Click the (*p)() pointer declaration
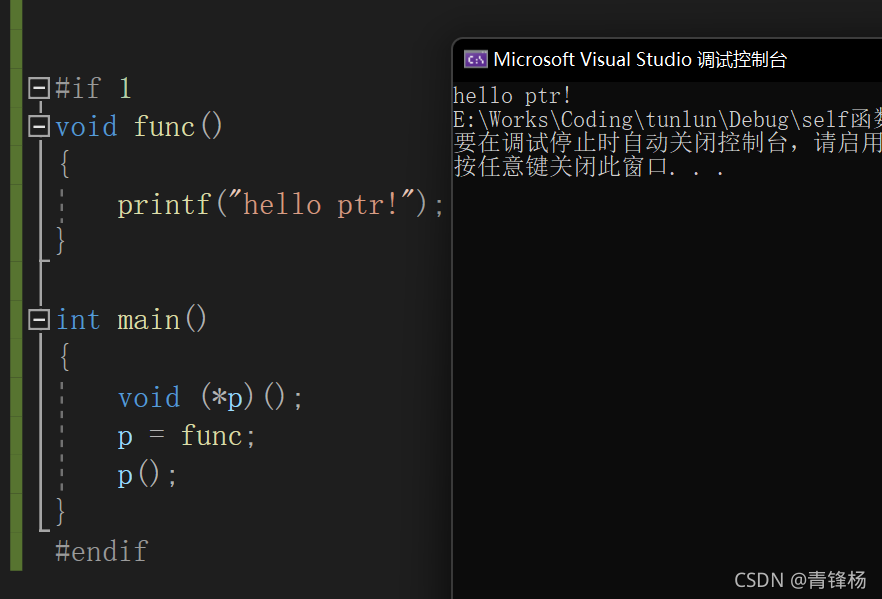Viewport: 882px width, 599px height. (251, 397)
